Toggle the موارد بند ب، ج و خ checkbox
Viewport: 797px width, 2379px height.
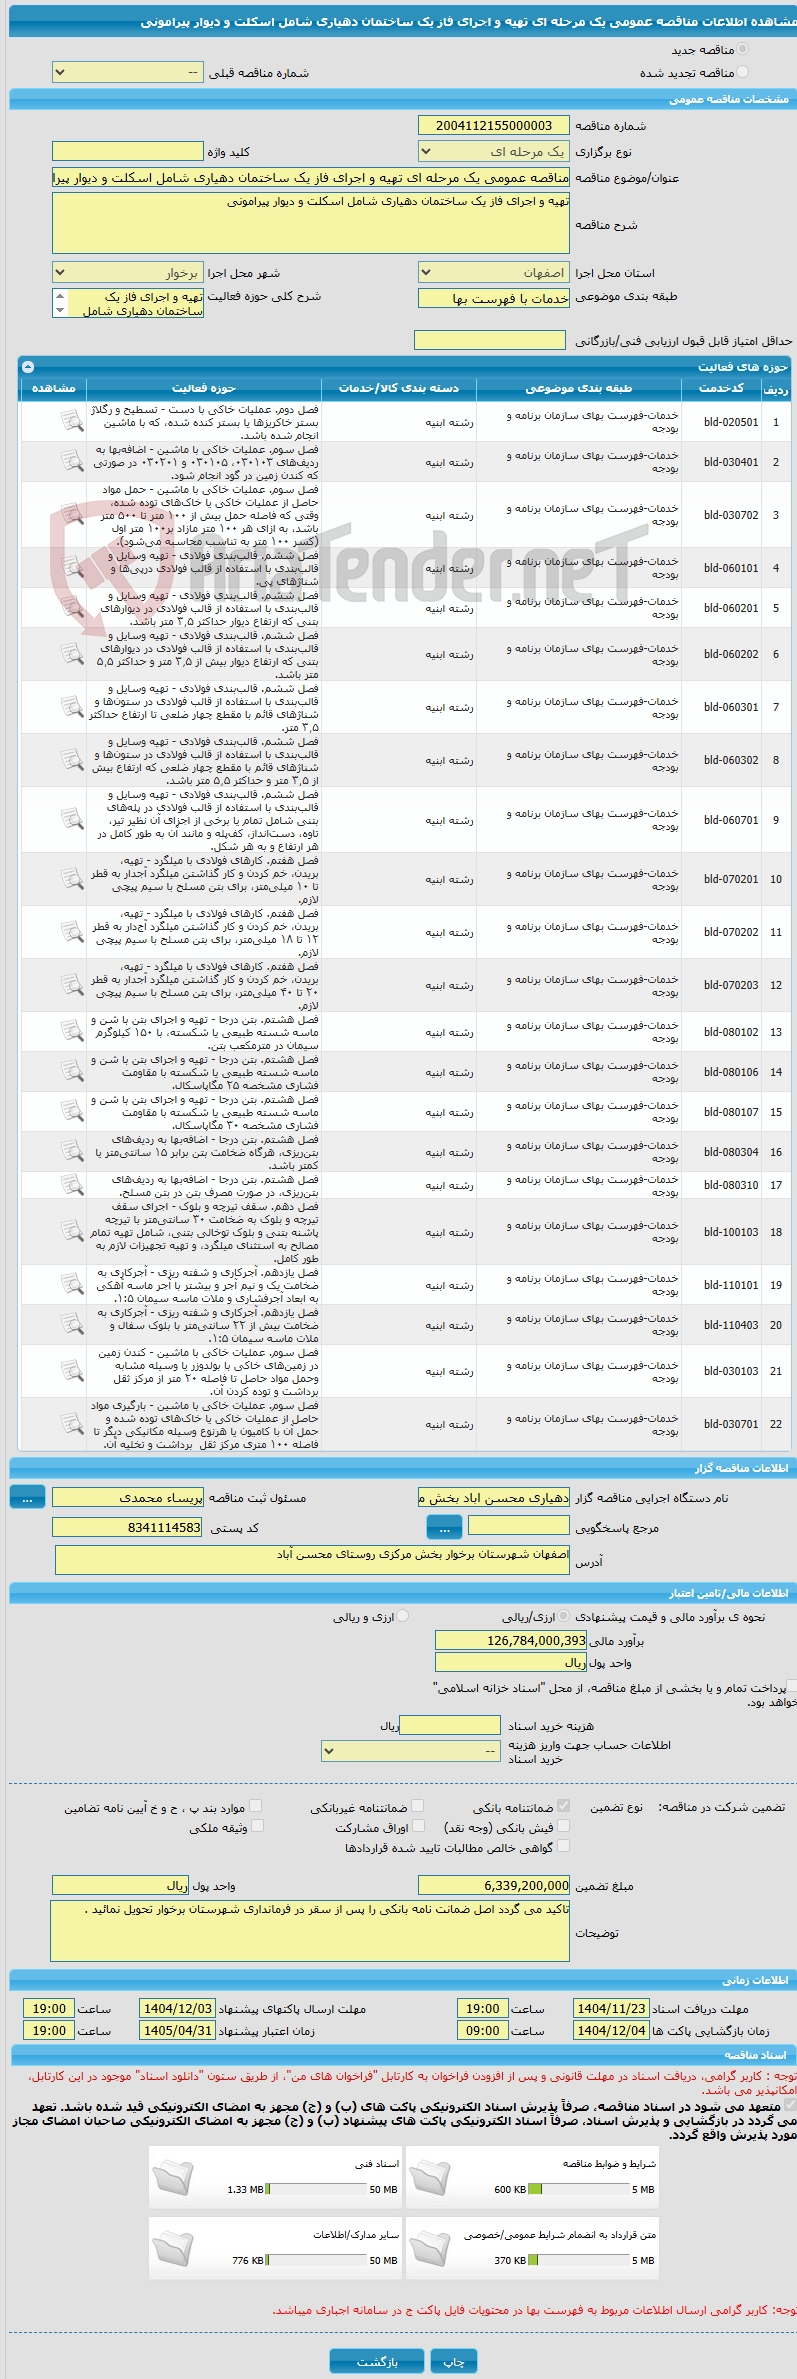(256, 1806)
